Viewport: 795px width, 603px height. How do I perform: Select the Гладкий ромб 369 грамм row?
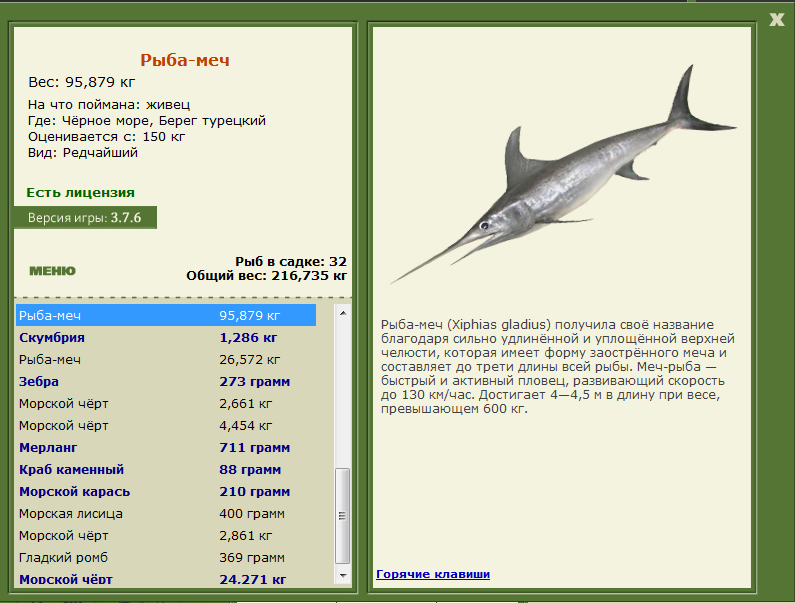click(x=166, y=557)
